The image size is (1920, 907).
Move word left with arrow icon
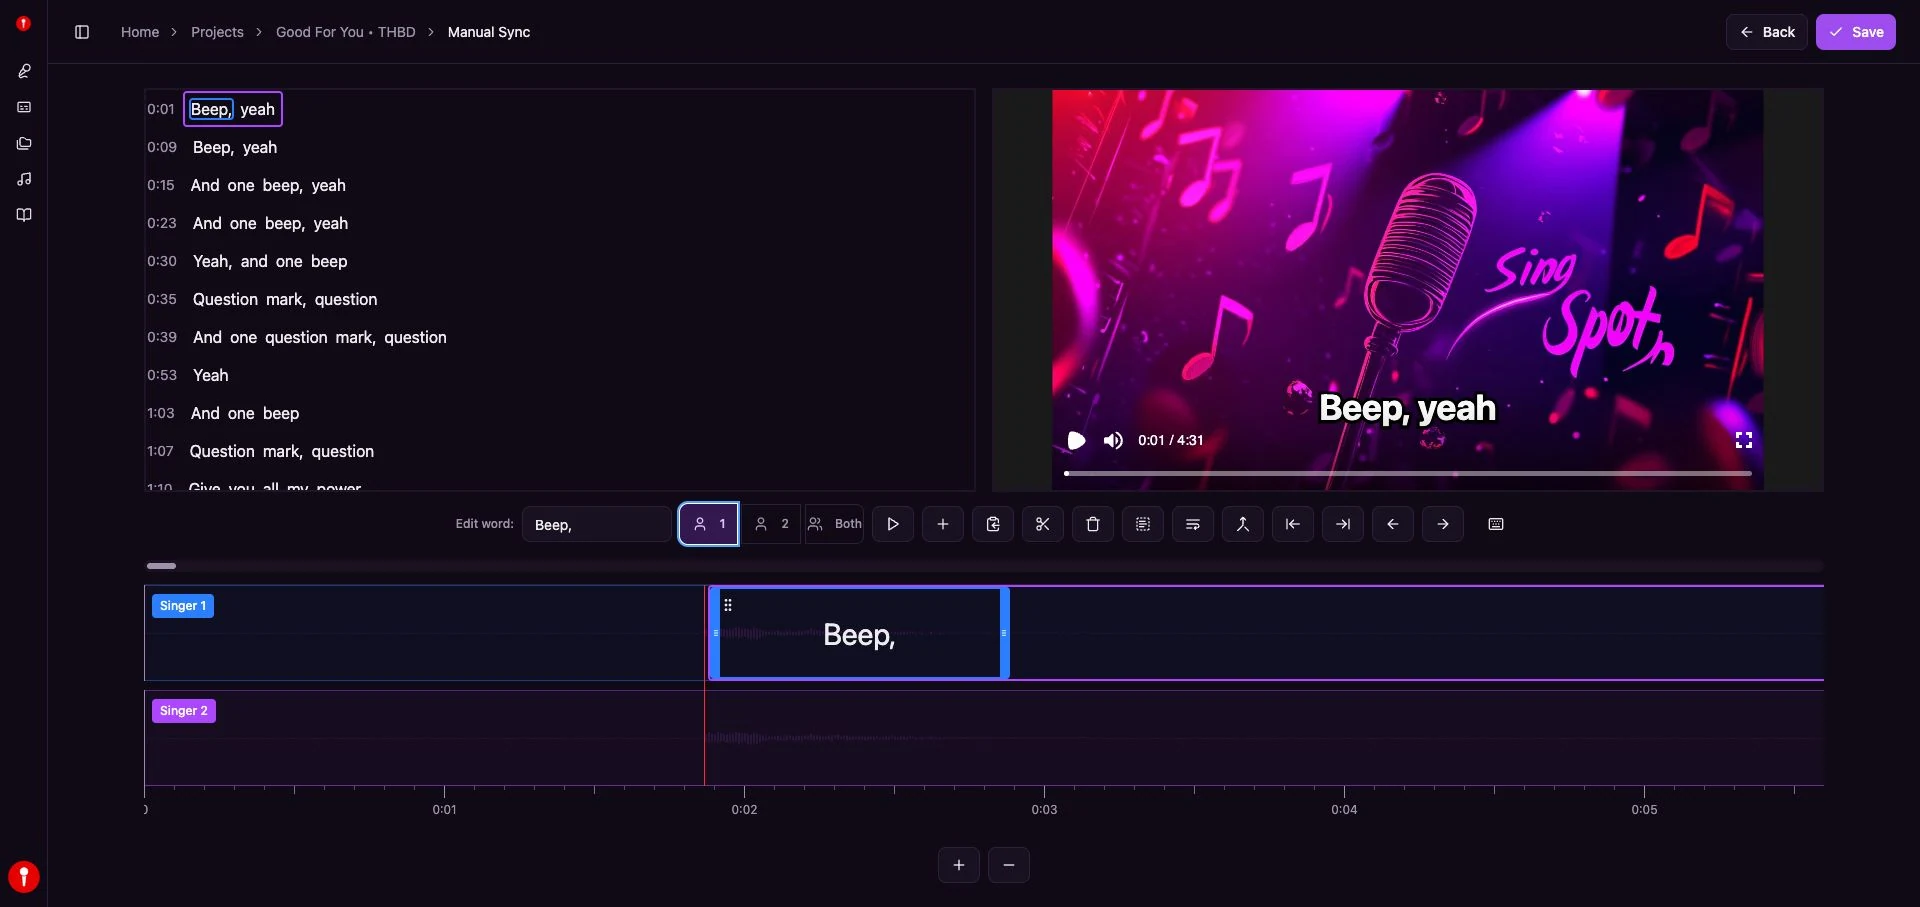coord(1393,524)
